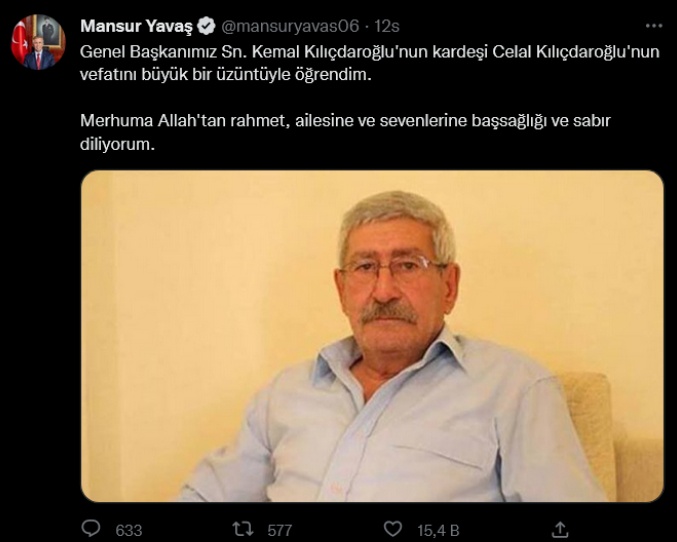
Task: Open the reply speech bubble icon
Action: pyautogui.click(x=91, y=529)
